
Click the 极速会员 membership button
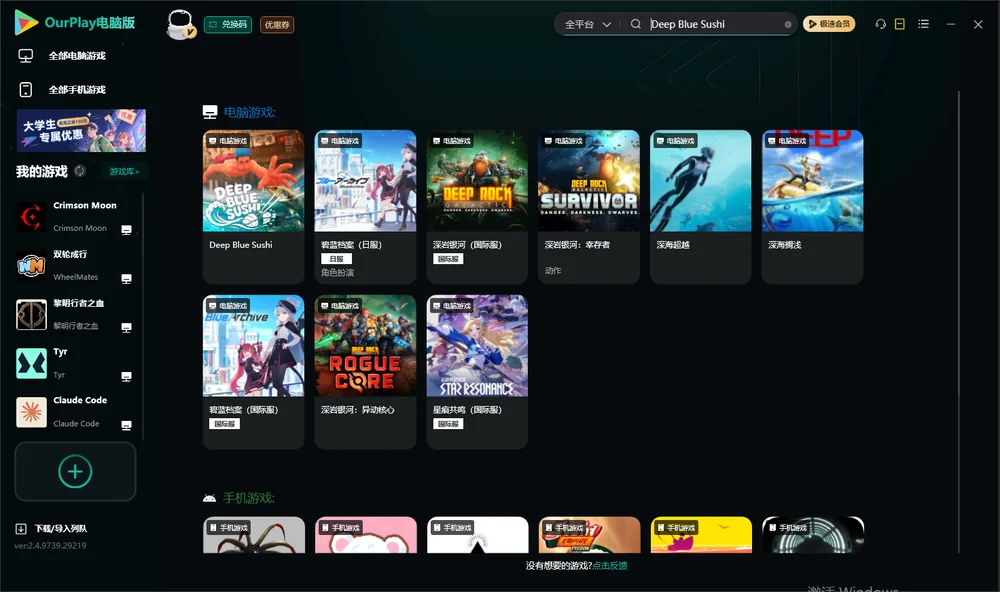click(829, 24)
